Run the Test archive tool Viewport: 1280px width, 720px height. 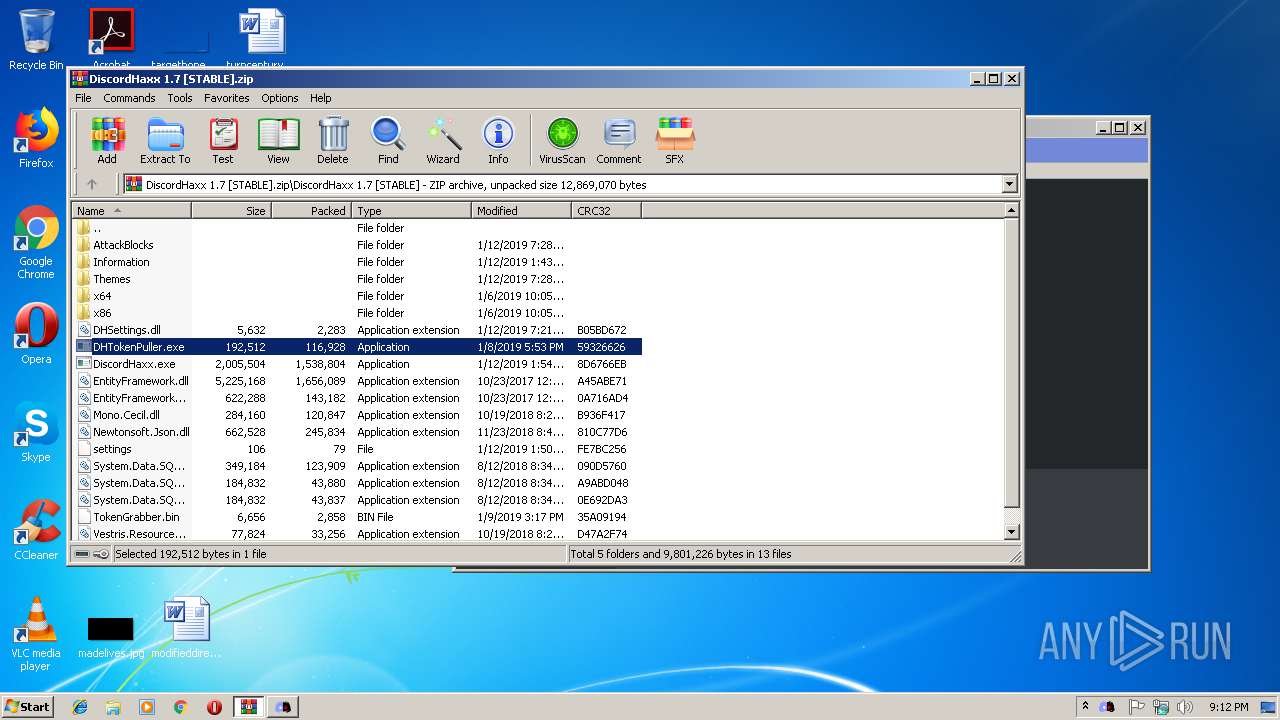(223, 141)
